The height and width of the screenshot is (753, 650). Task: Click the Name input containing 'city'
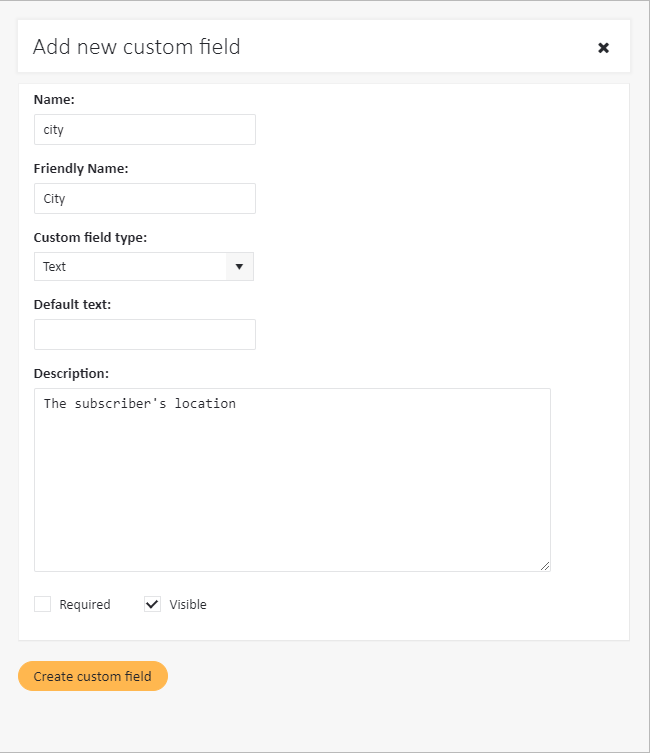[x=144, y=130]
